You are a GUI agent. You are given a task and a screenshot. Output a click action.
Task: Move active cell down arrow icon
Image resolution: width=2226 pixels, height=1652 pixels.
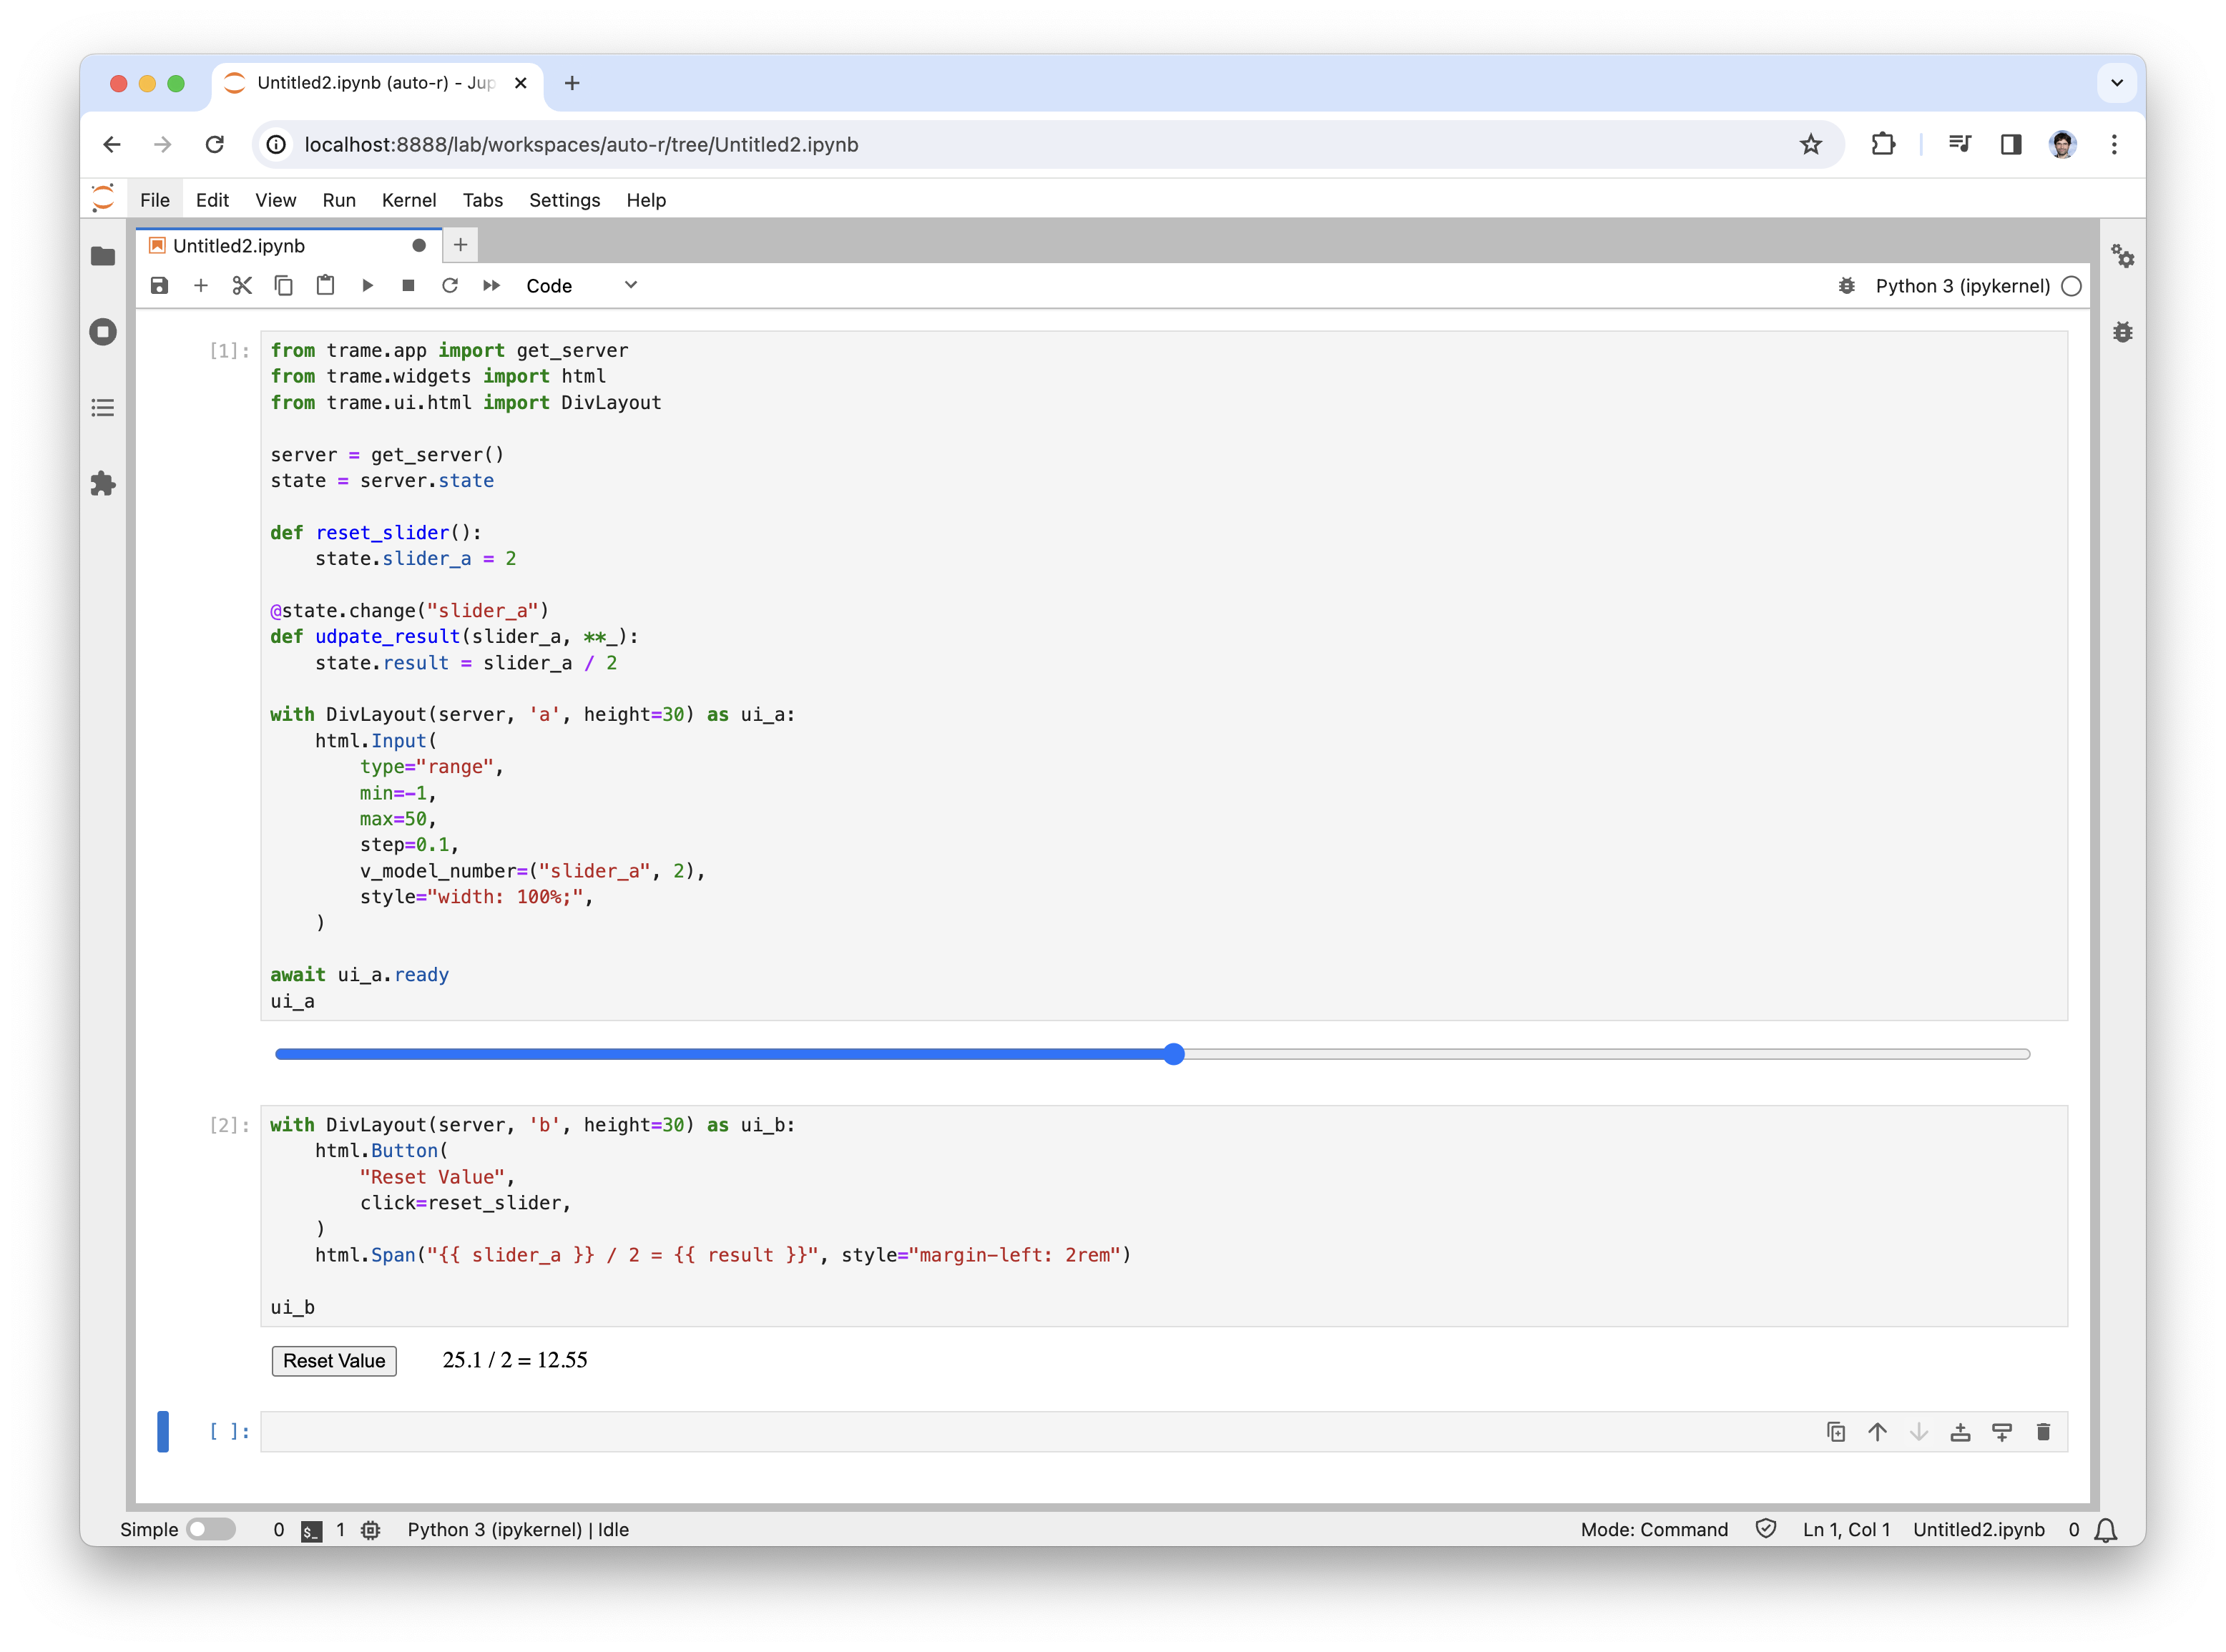point(1919,1432)
